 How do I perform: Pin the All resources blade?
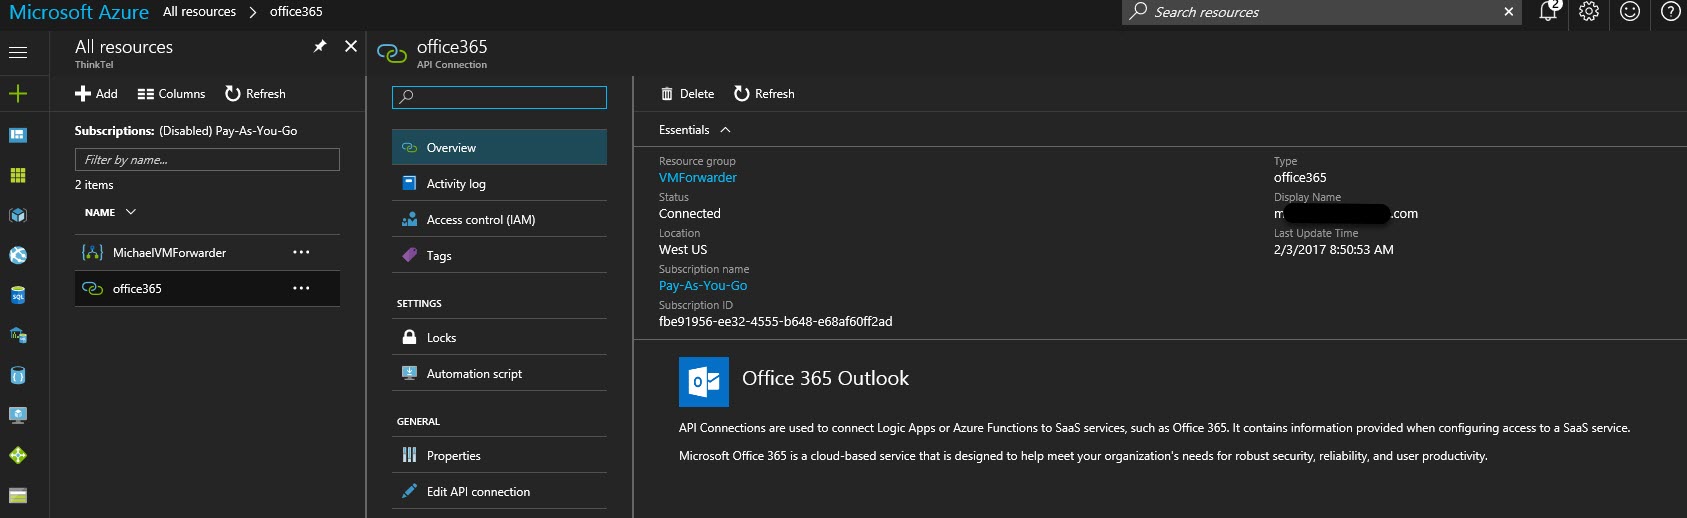[320, 46]
